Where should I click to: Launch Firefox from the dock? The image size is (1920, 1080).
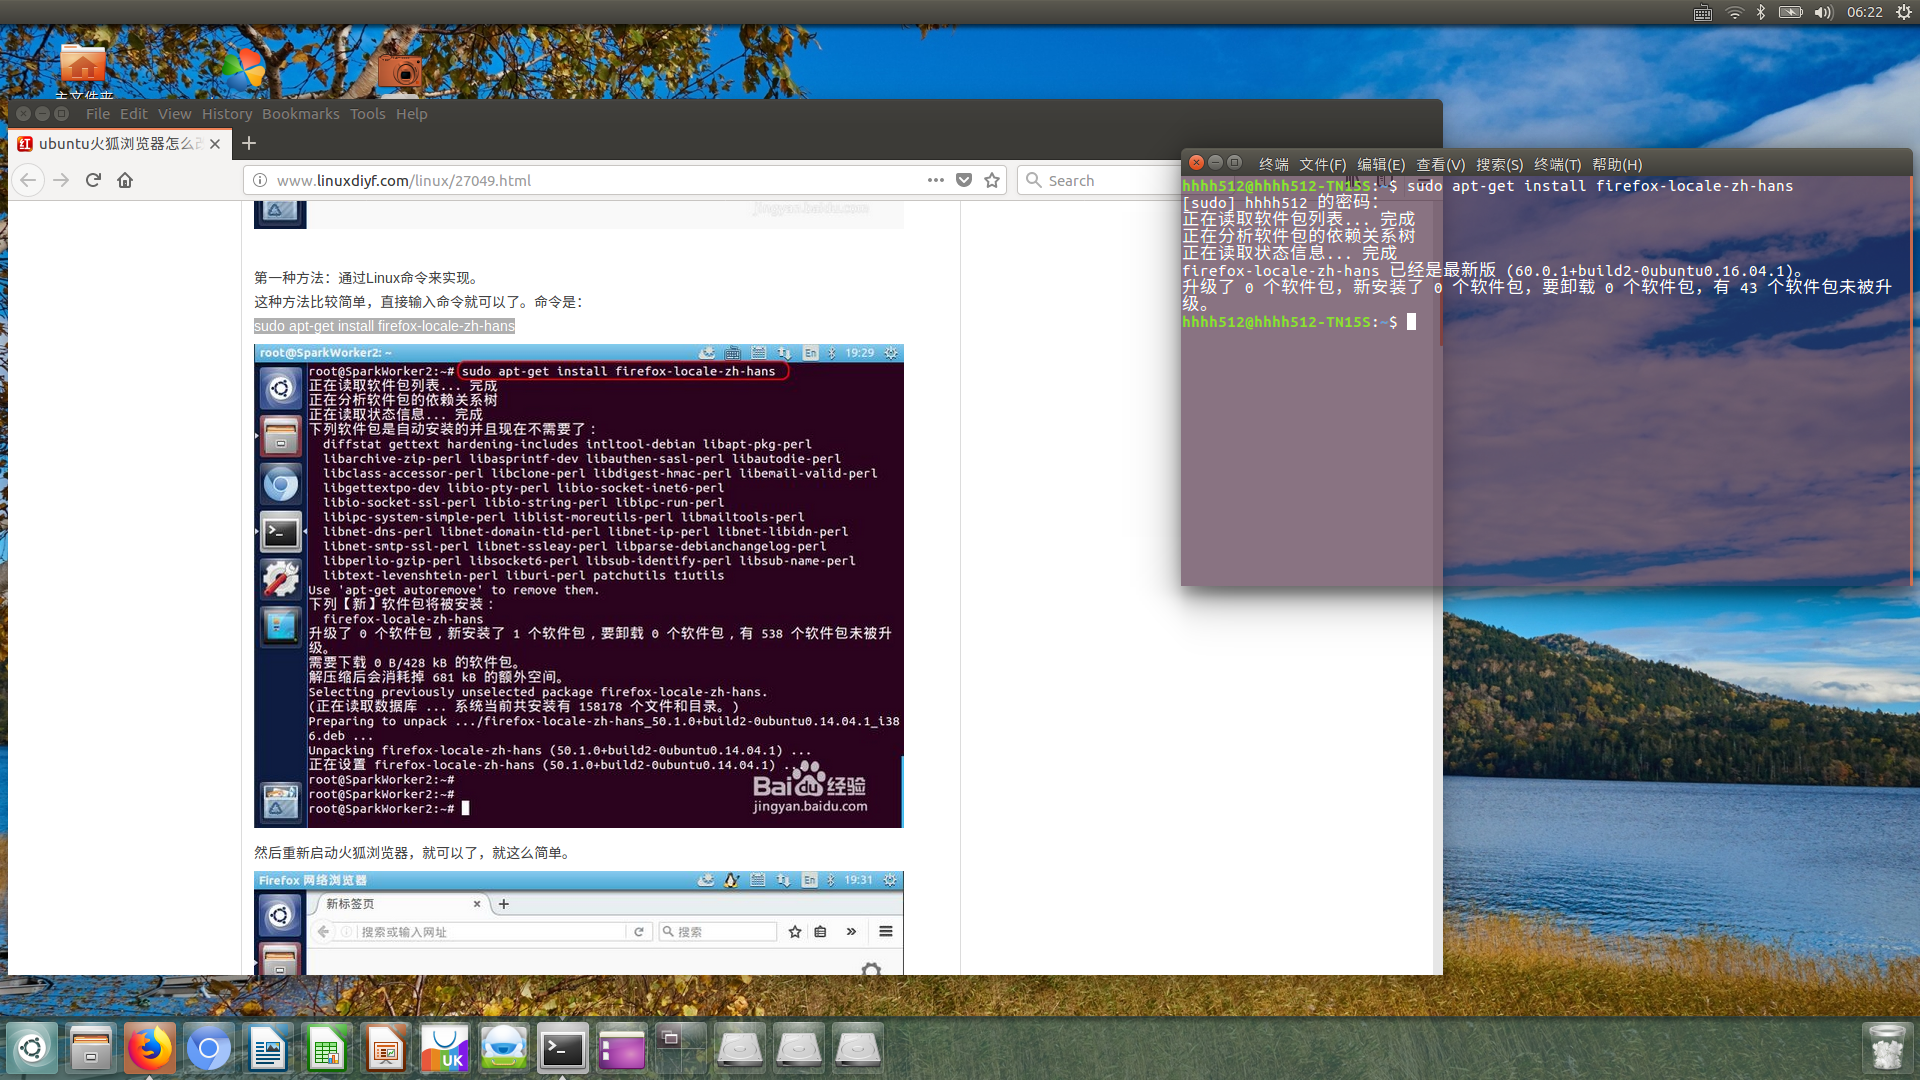[x=150, y=1048]
